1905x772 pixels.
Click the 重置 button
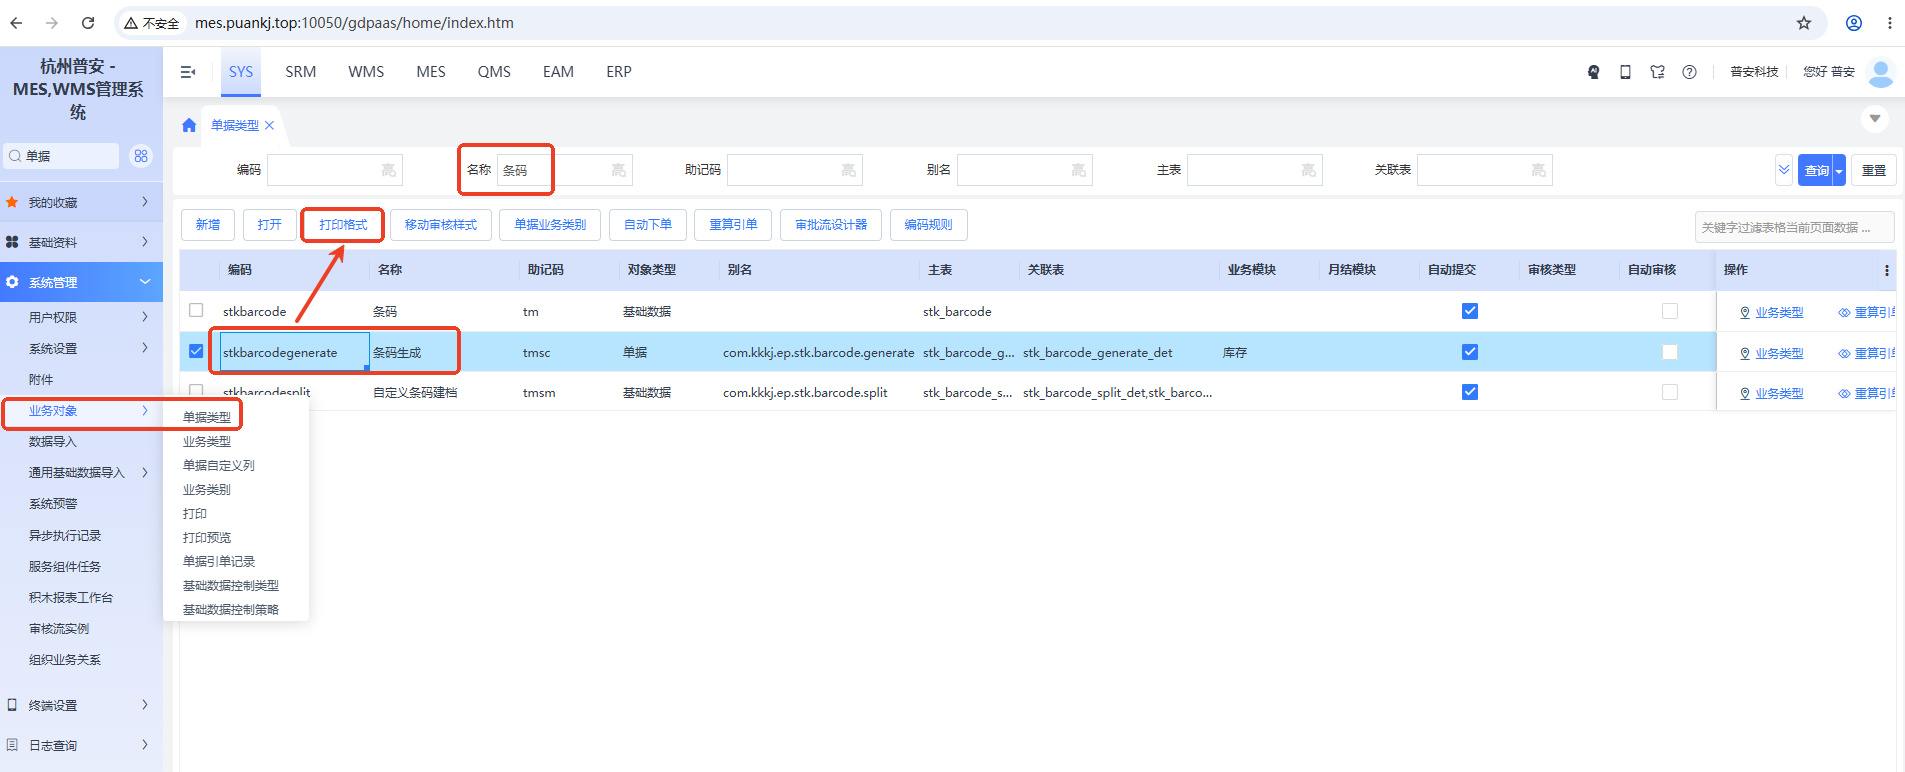click(x=1874, y=171)
